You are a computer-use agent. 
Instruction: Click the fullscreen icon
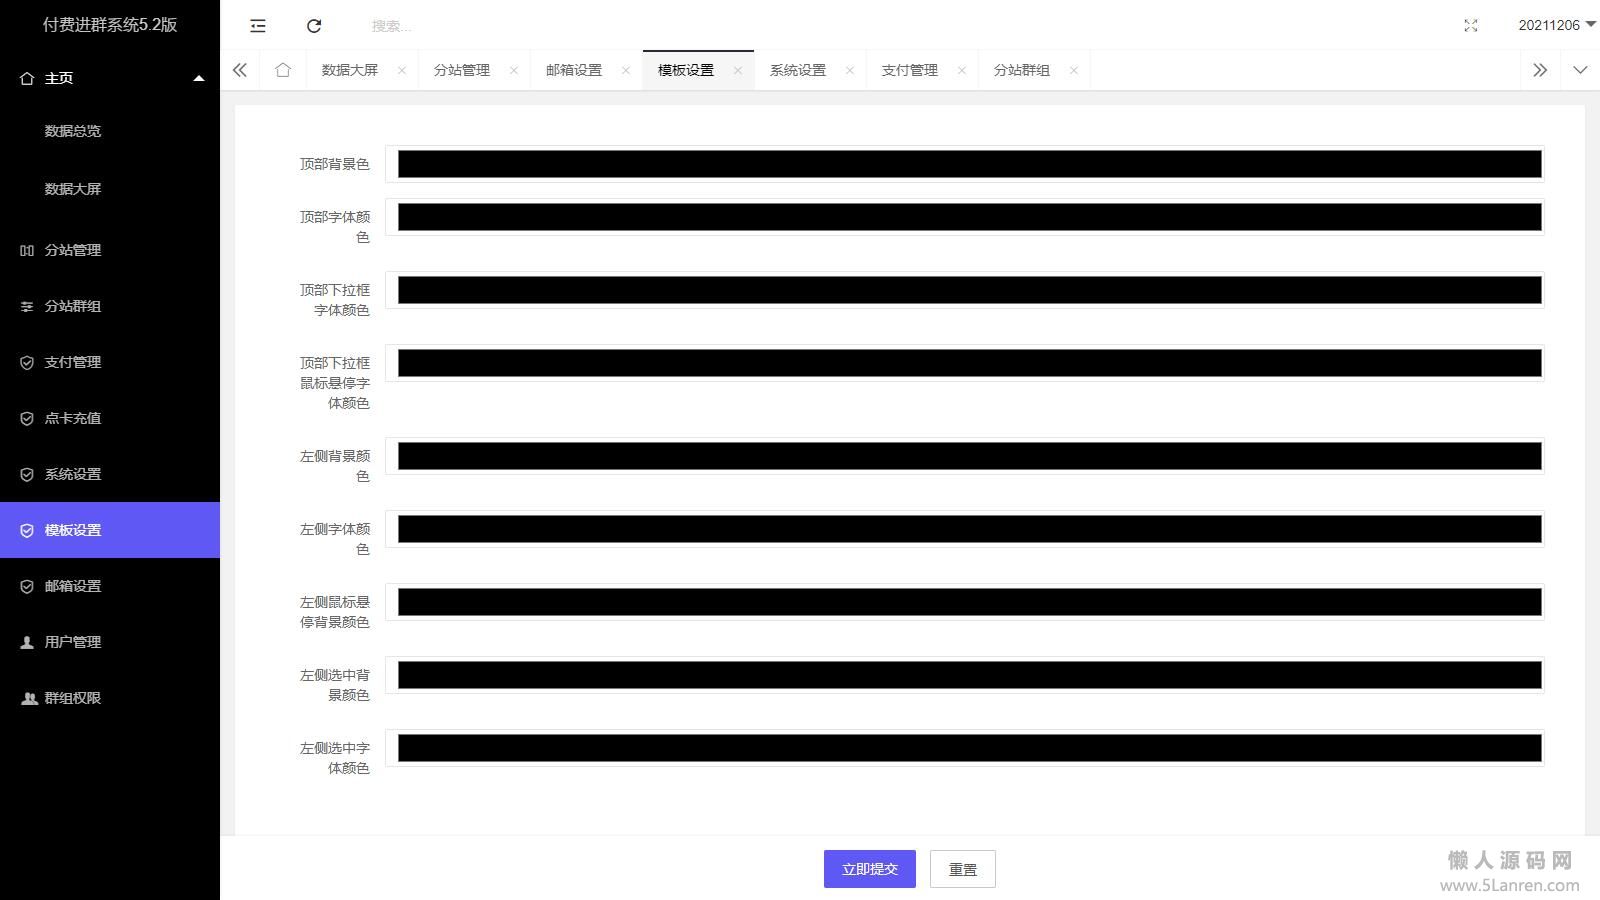[x=1471, y=26]
